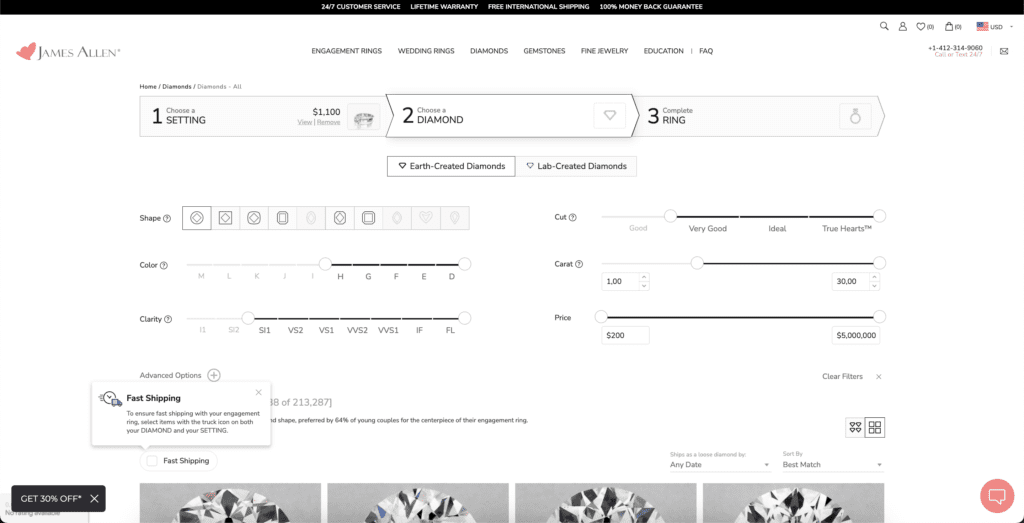Go to Home breadcrumb link
1024x523 pixels.
(148, 87)
